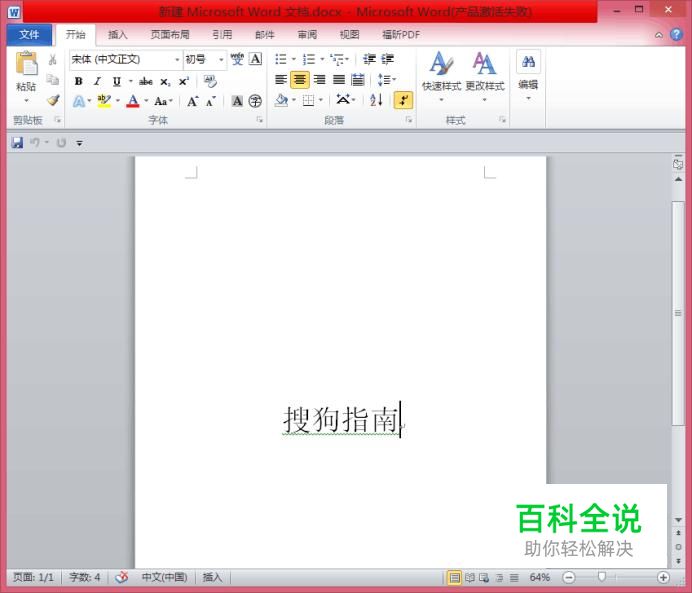Click the Multilevel List icon
Screen dimensions: 692x593
pyautogui.click(x=337, y=59)
